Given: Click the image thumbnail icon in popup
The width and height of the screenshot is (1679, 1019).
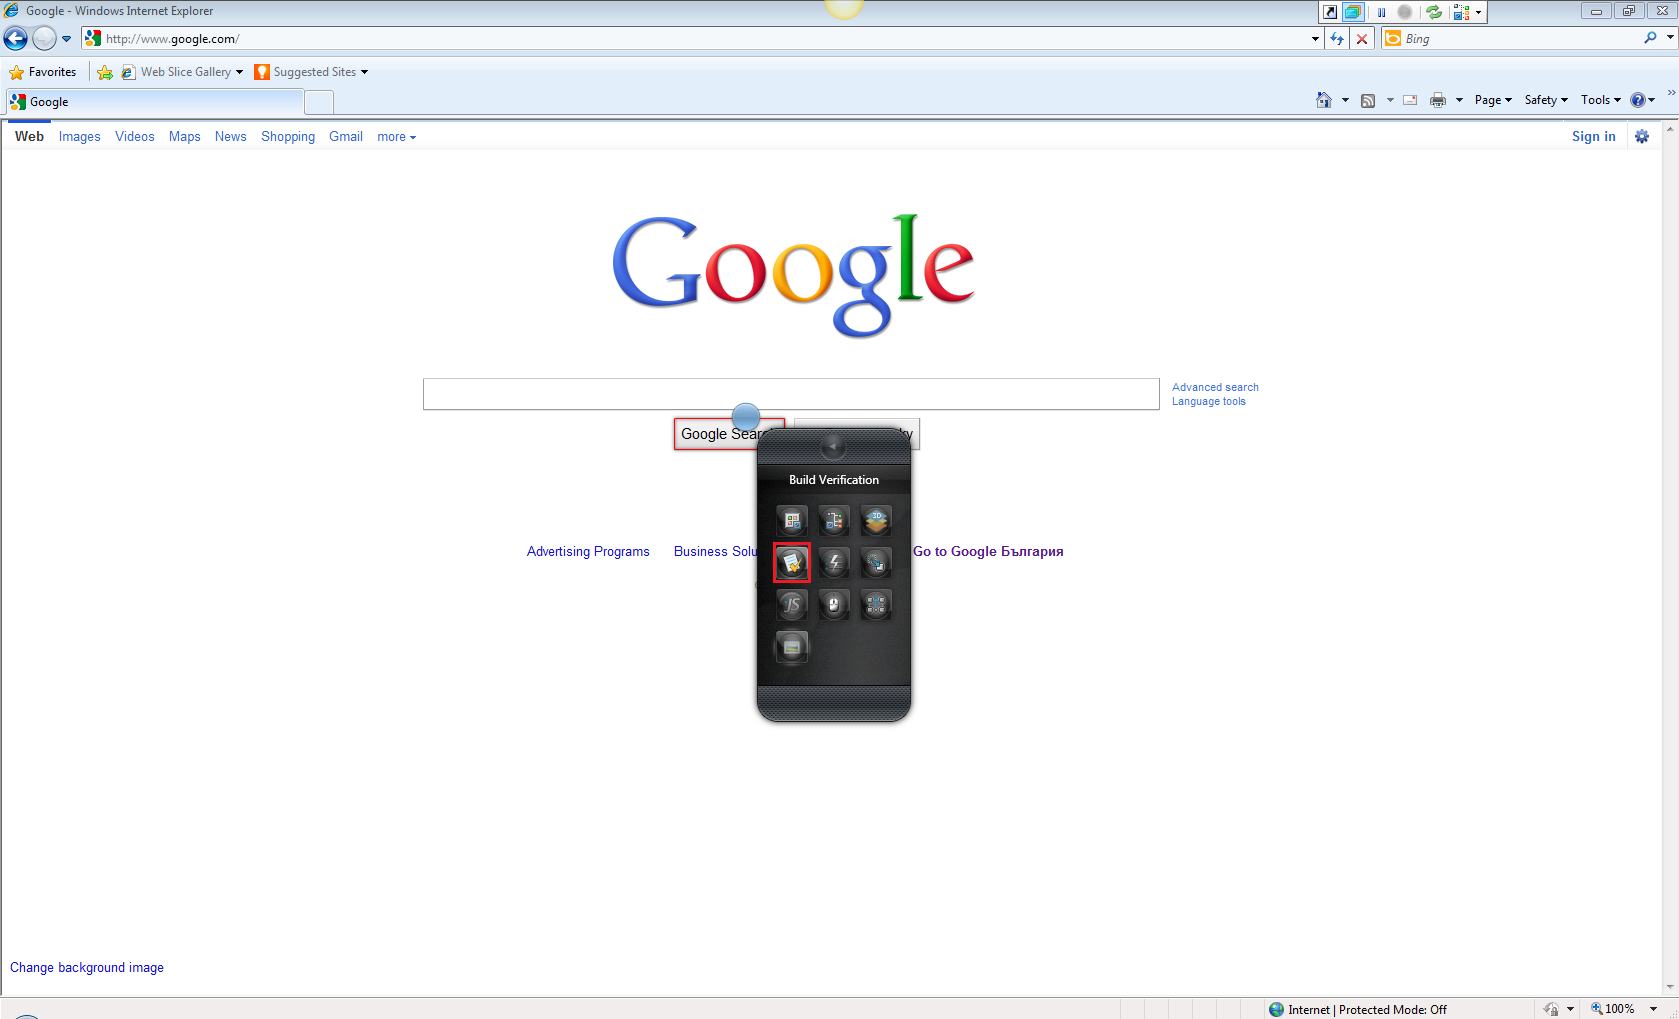Looking at the screenshot, I should [x=792, y=647].
